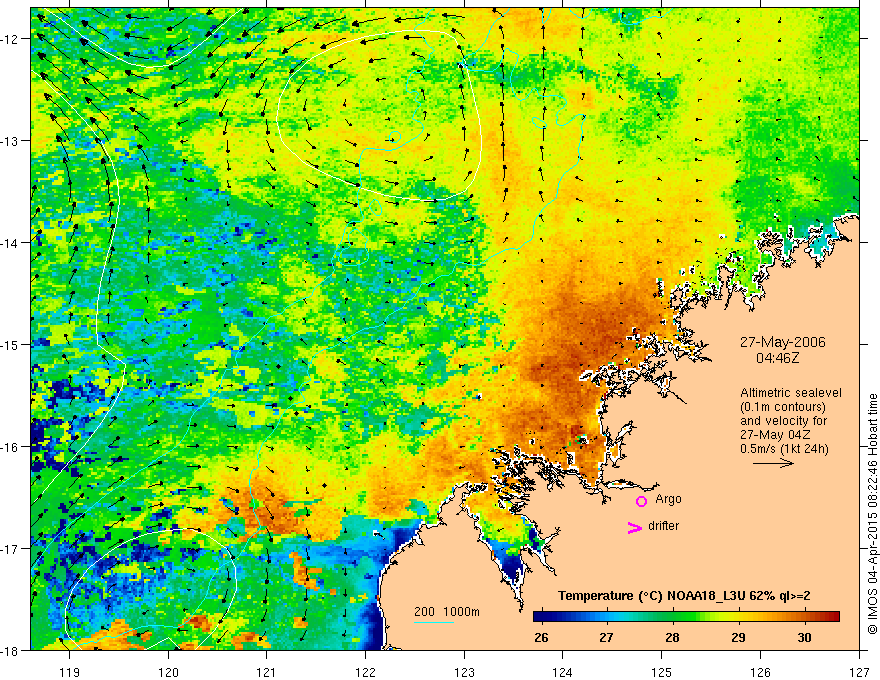Viewport: 880px width, 680px height.
Task: Click colour bar tick label 29
Action: click(738, 638)
